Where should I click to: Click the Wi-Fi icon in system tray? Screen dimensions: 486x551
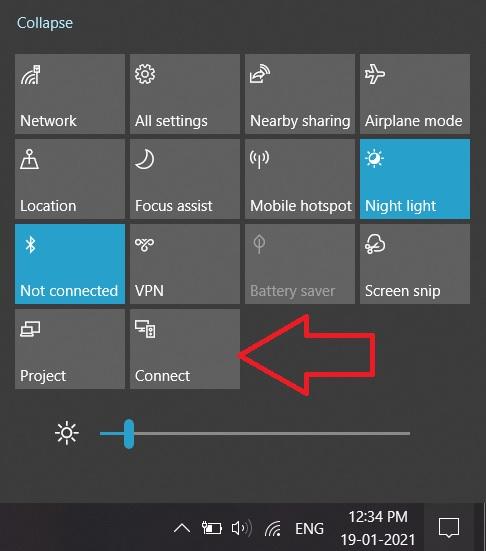(273, 528)
